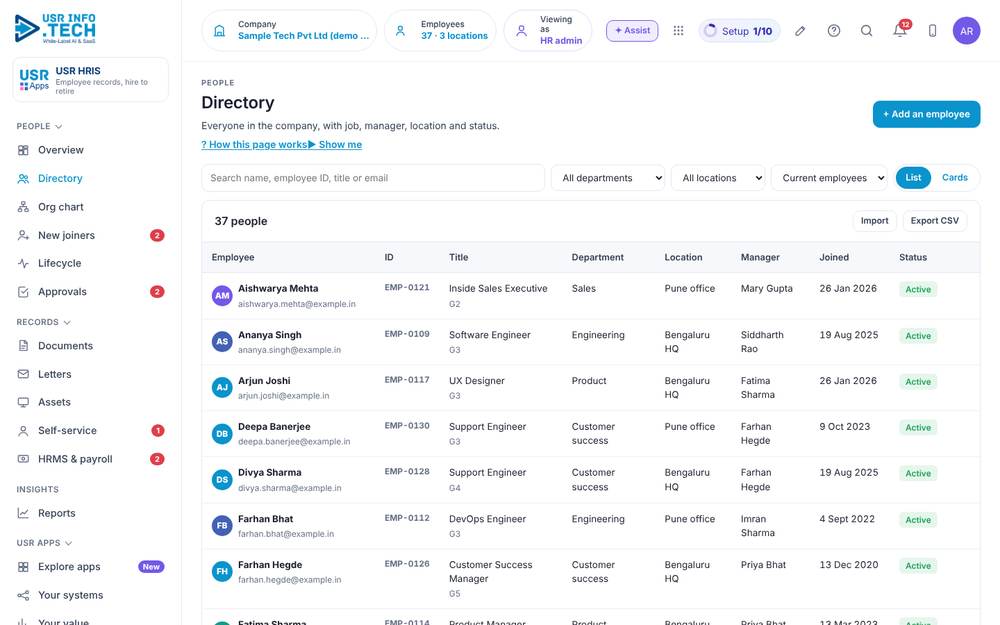Click divya.sharma@example.in email

tap(290, 488)
